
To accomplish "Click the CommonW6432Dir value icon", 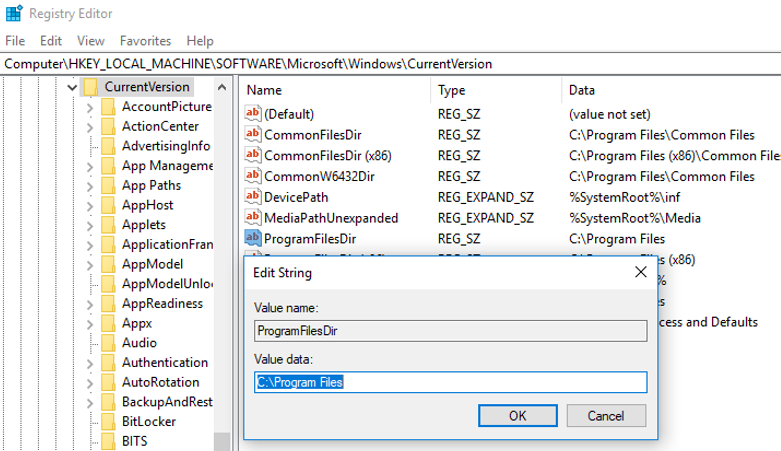I will 253,176.
